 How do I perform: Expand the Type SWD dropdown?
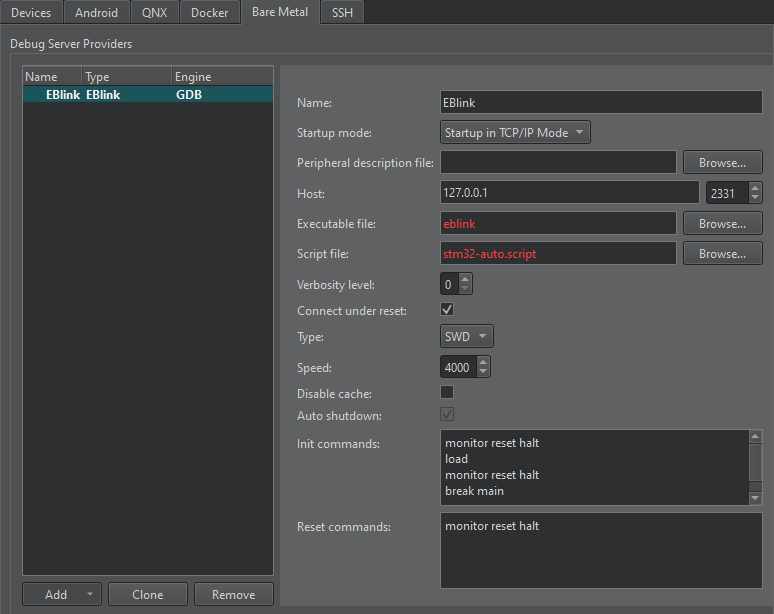pos(466,337)
